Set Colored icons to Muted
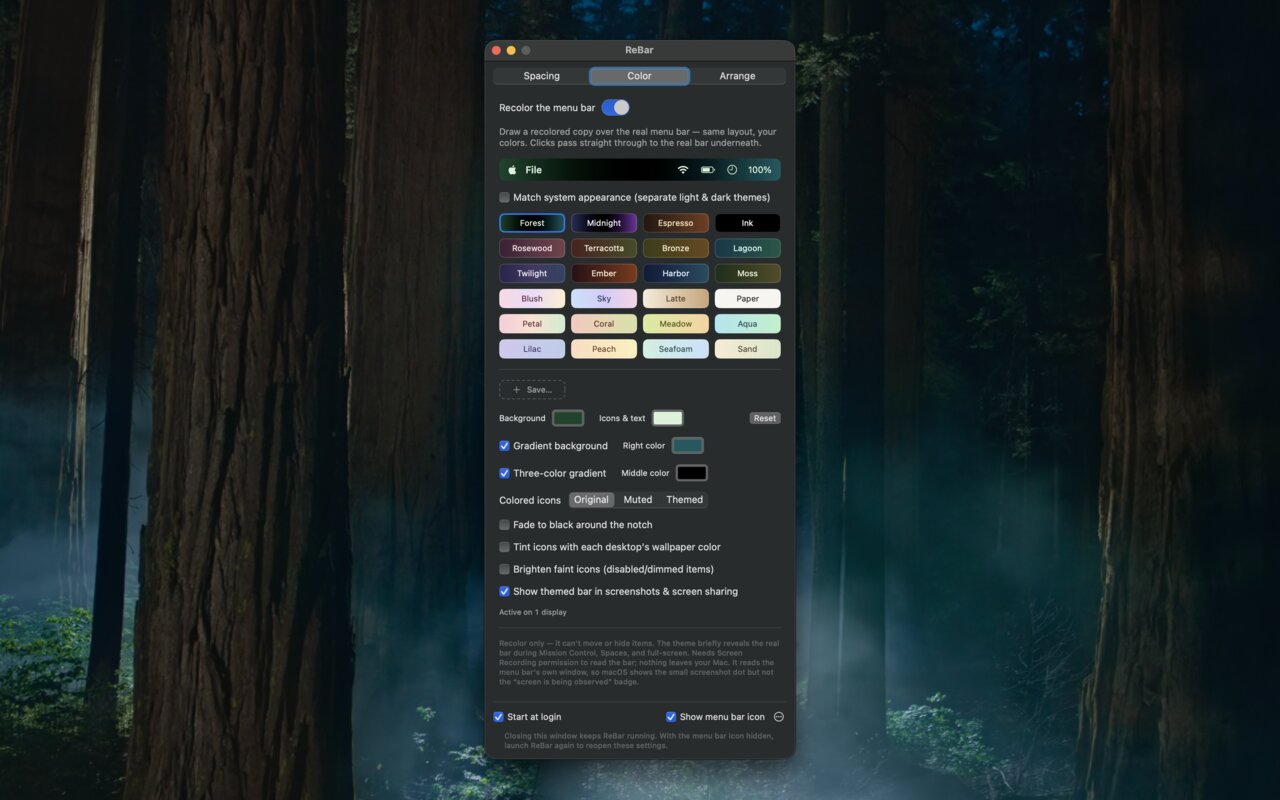Screen dimensions: 1280x800 pyautogui.click(x=638, y=500)
